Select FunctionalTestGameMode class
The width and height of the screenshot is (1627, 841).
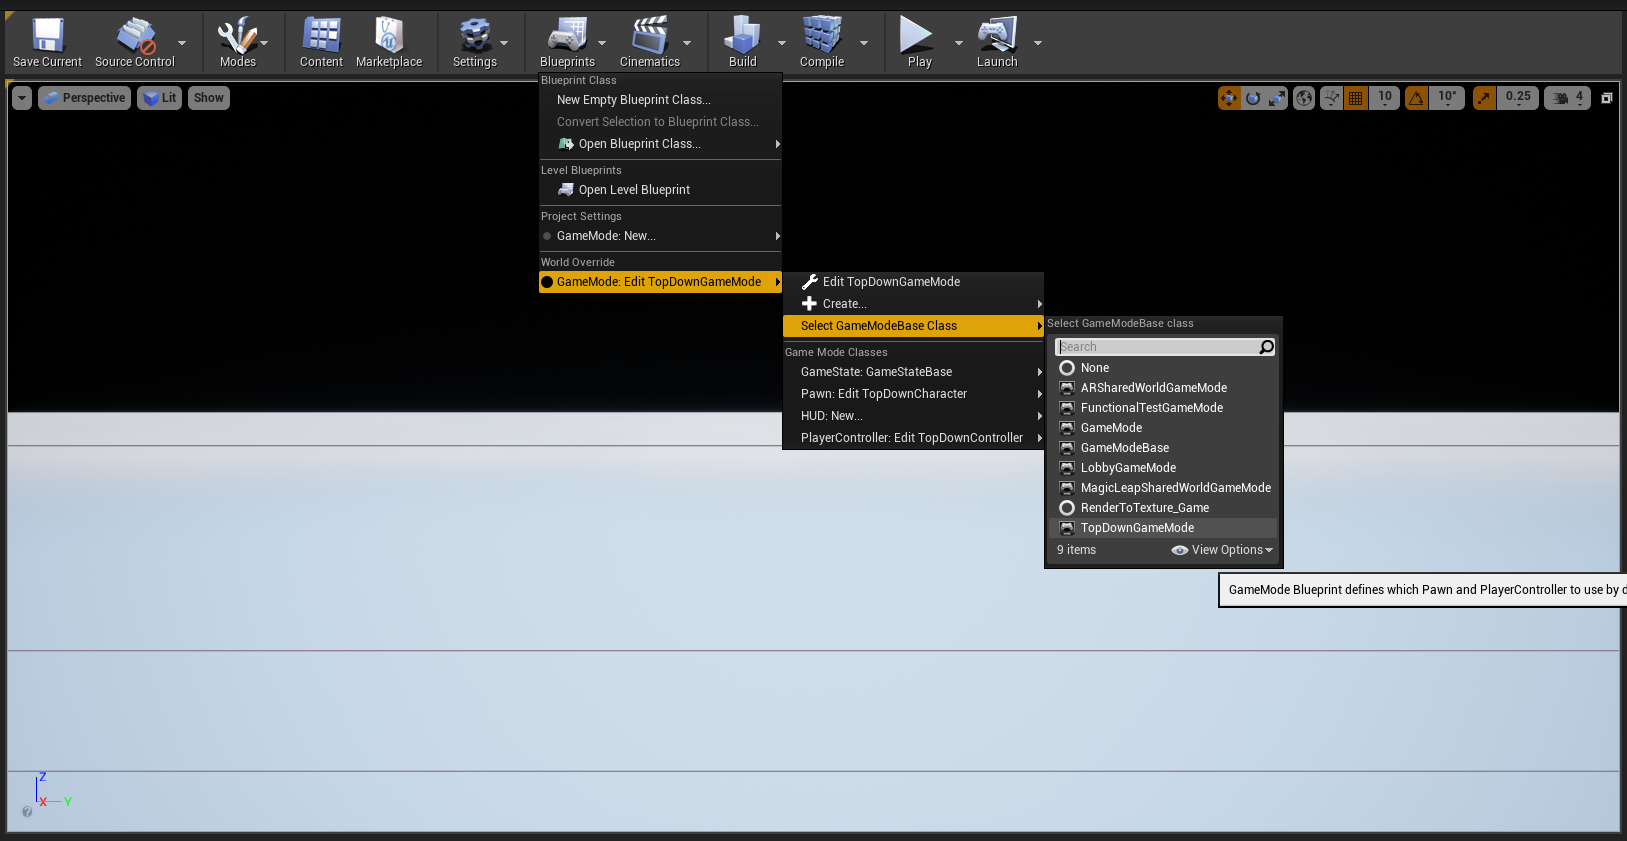click(1163, 408)
